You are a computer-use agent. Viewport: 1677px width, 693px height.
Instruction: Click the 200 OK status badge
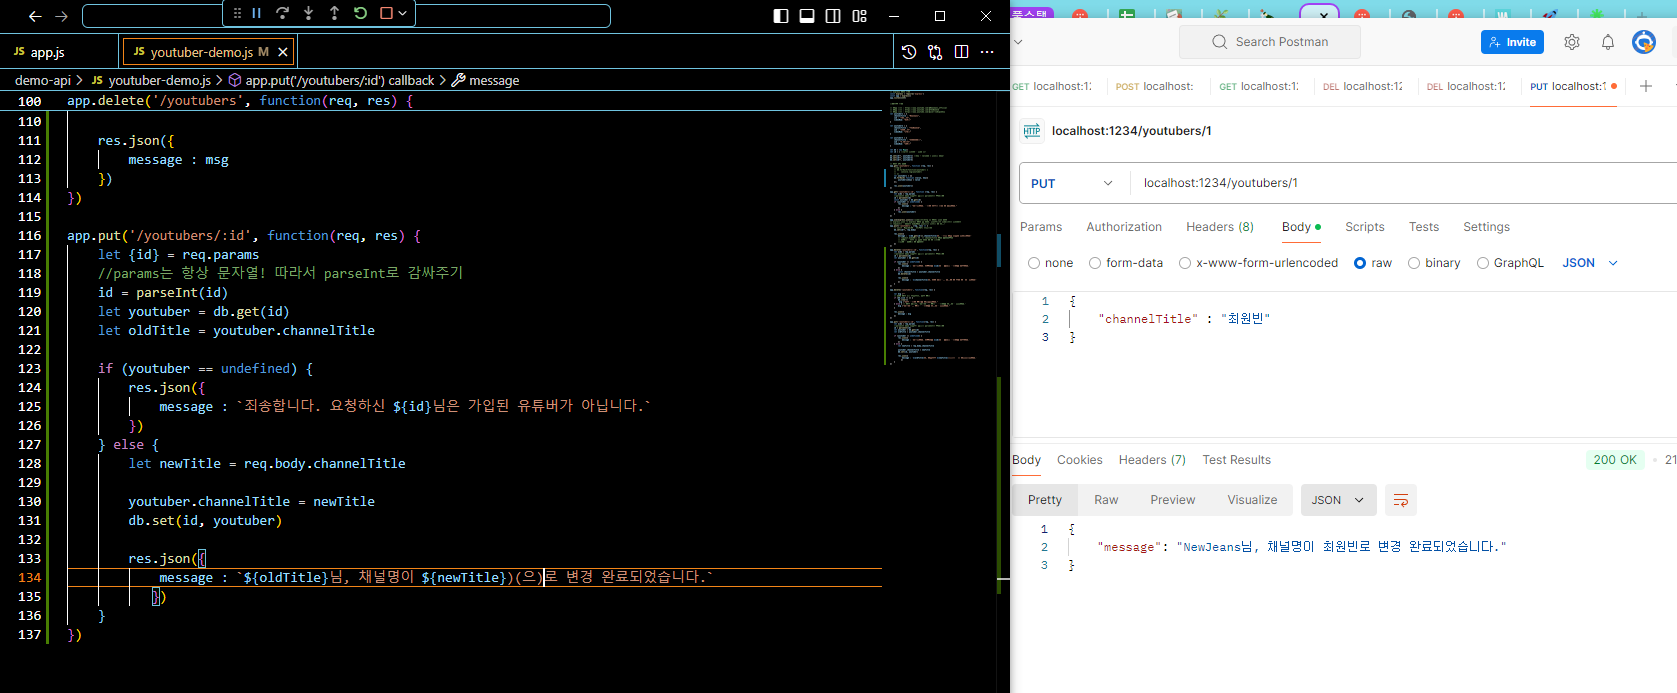(x=1615, y=460)
